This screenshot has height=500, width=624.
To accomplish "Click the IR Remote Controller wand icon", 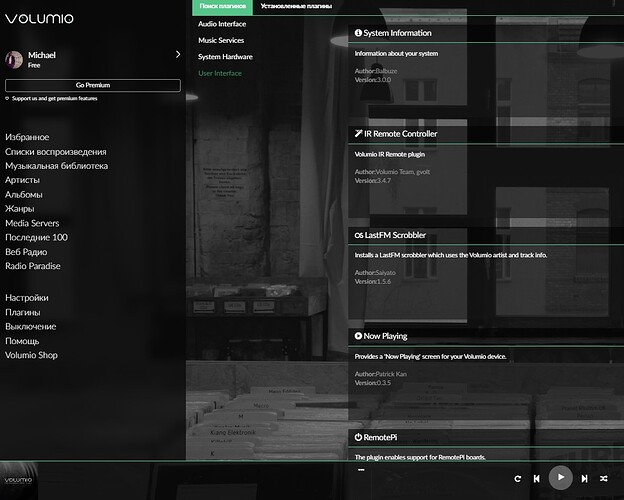I will (x=359, y=133).
